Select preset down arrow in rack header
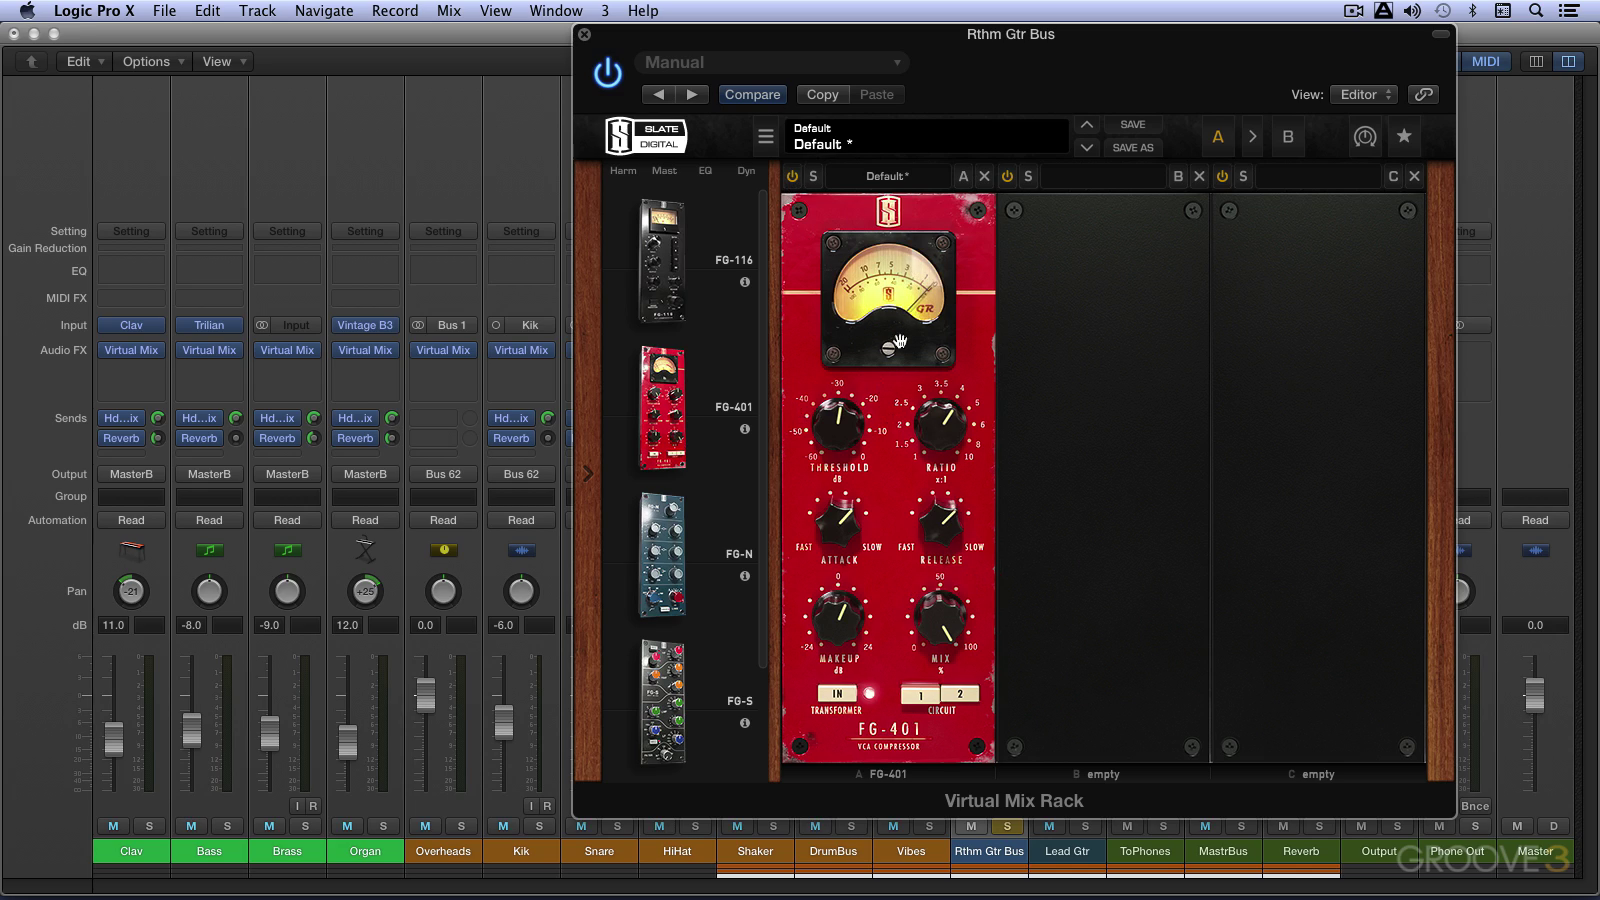This screenshot has width=1600, height=900. [1086, 147]
